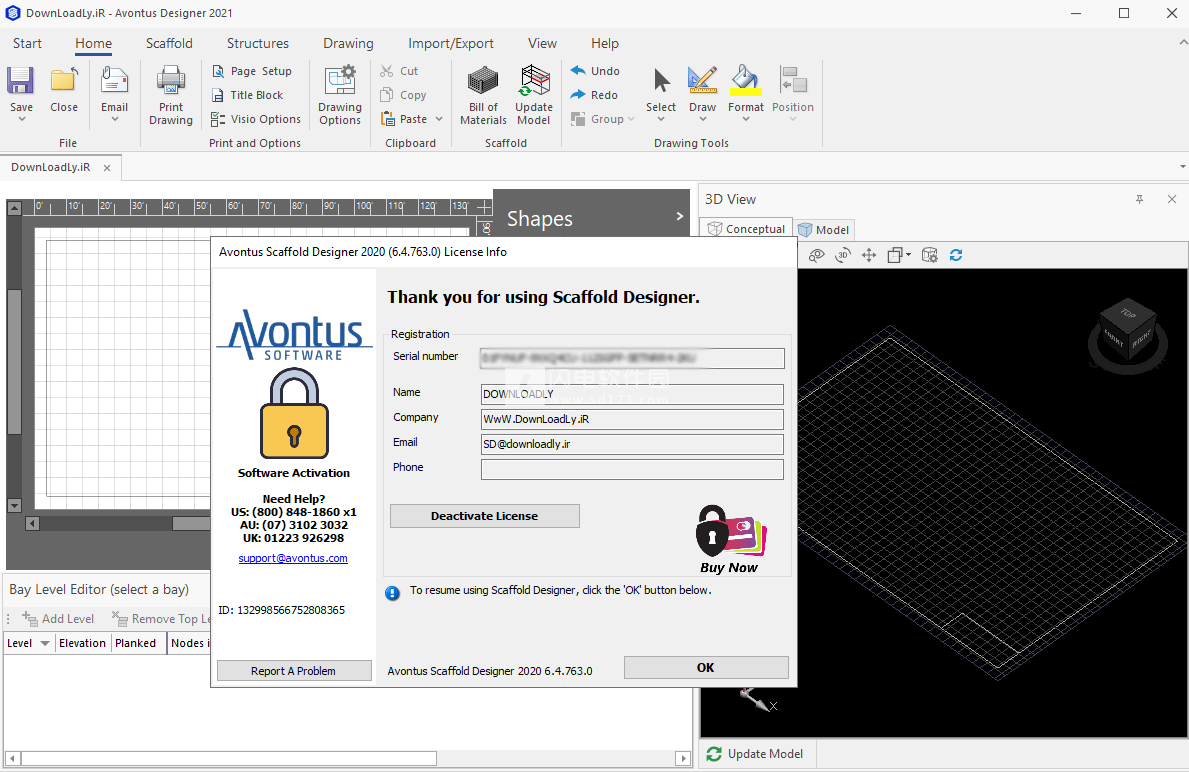The width and height of the screenshot is (1189, 772).
Task: Switch to the Model tab in 3D View
Action: (824, 230)
